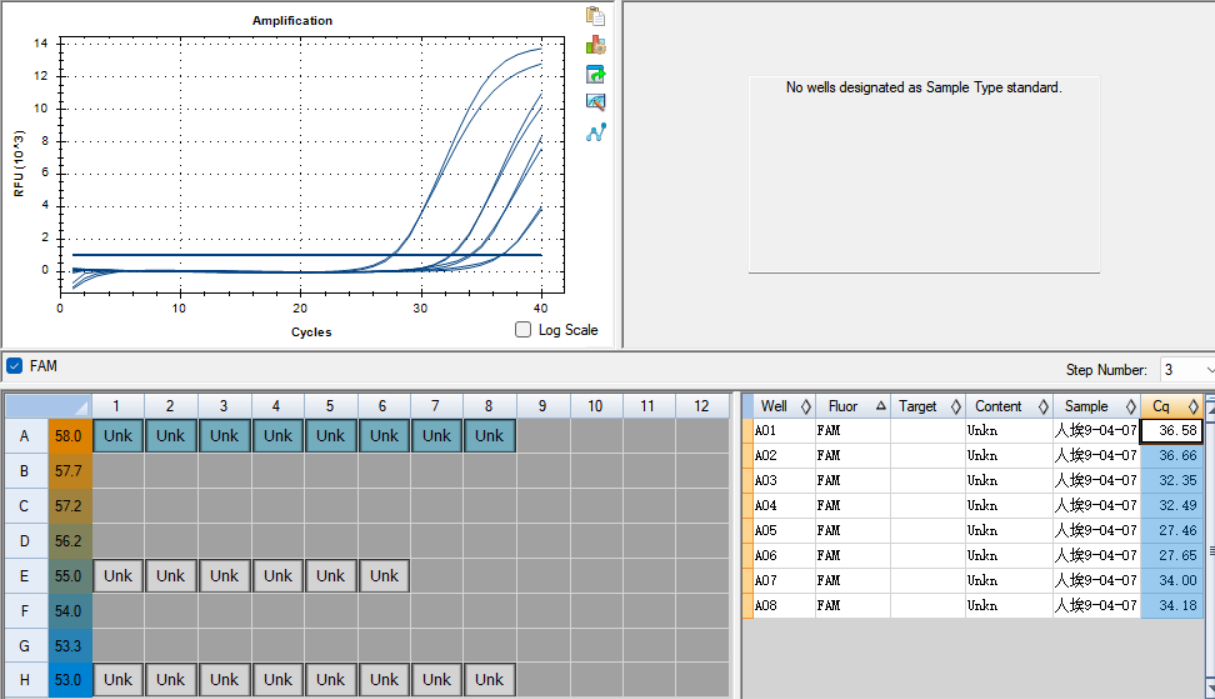Viewport: 1215px width, 699px height.
Task: Sort the table by Cq column header
Action: (1172, 406)
